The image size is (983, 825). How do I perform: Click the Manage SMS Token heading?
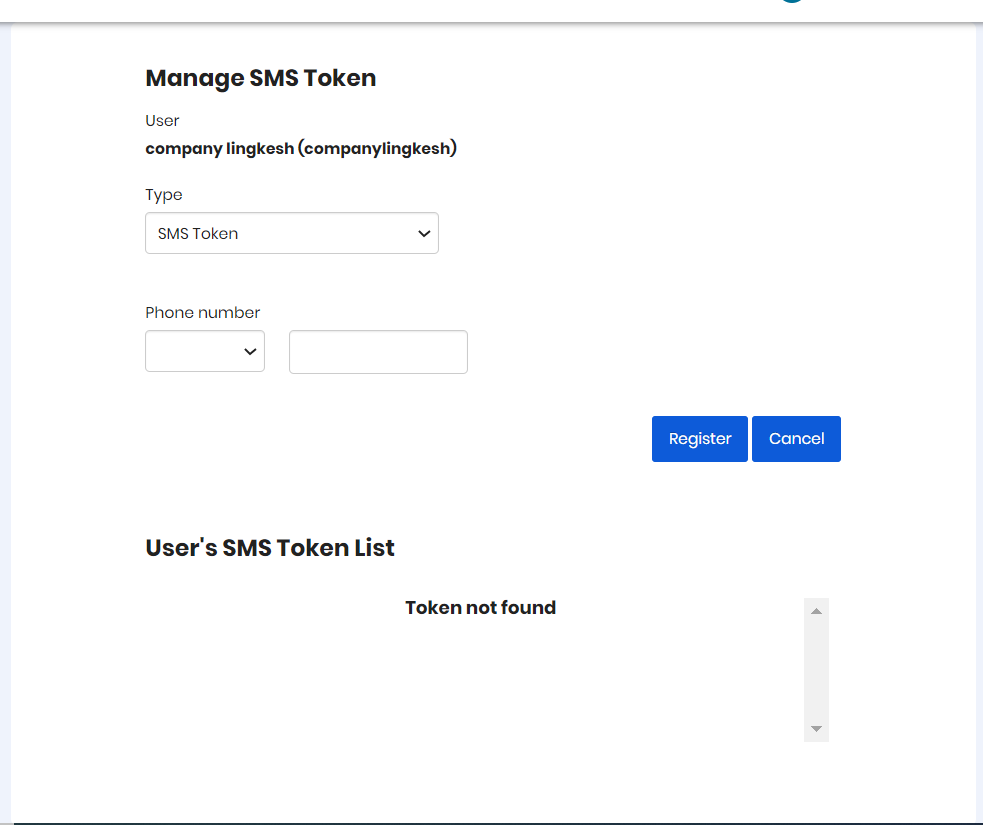pos(261,78)
